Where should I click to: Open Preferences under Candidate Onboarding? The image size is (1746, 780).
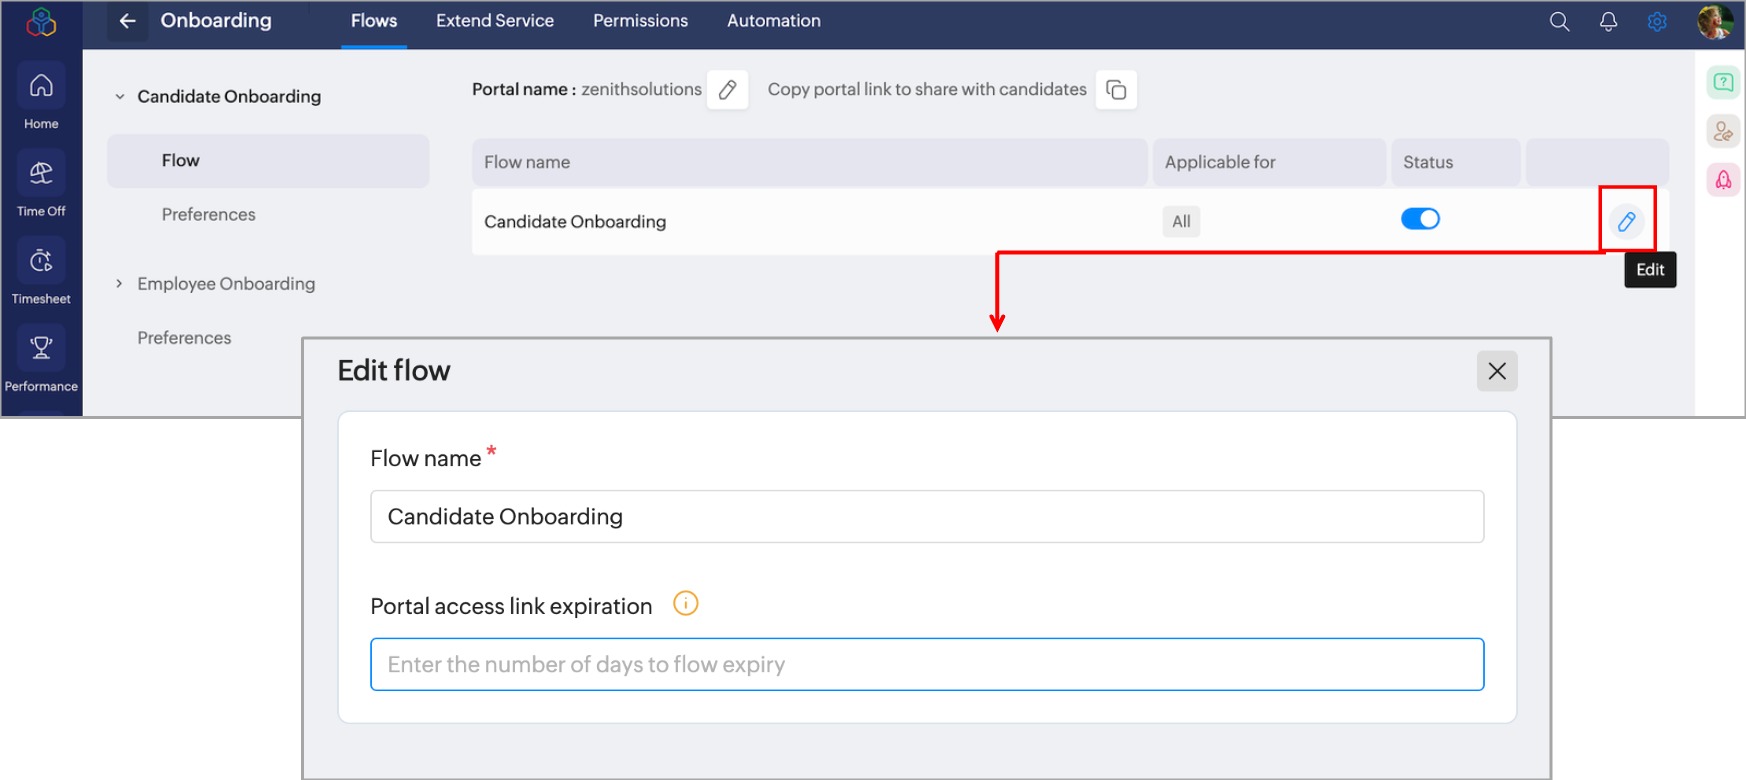coord(208,214)
